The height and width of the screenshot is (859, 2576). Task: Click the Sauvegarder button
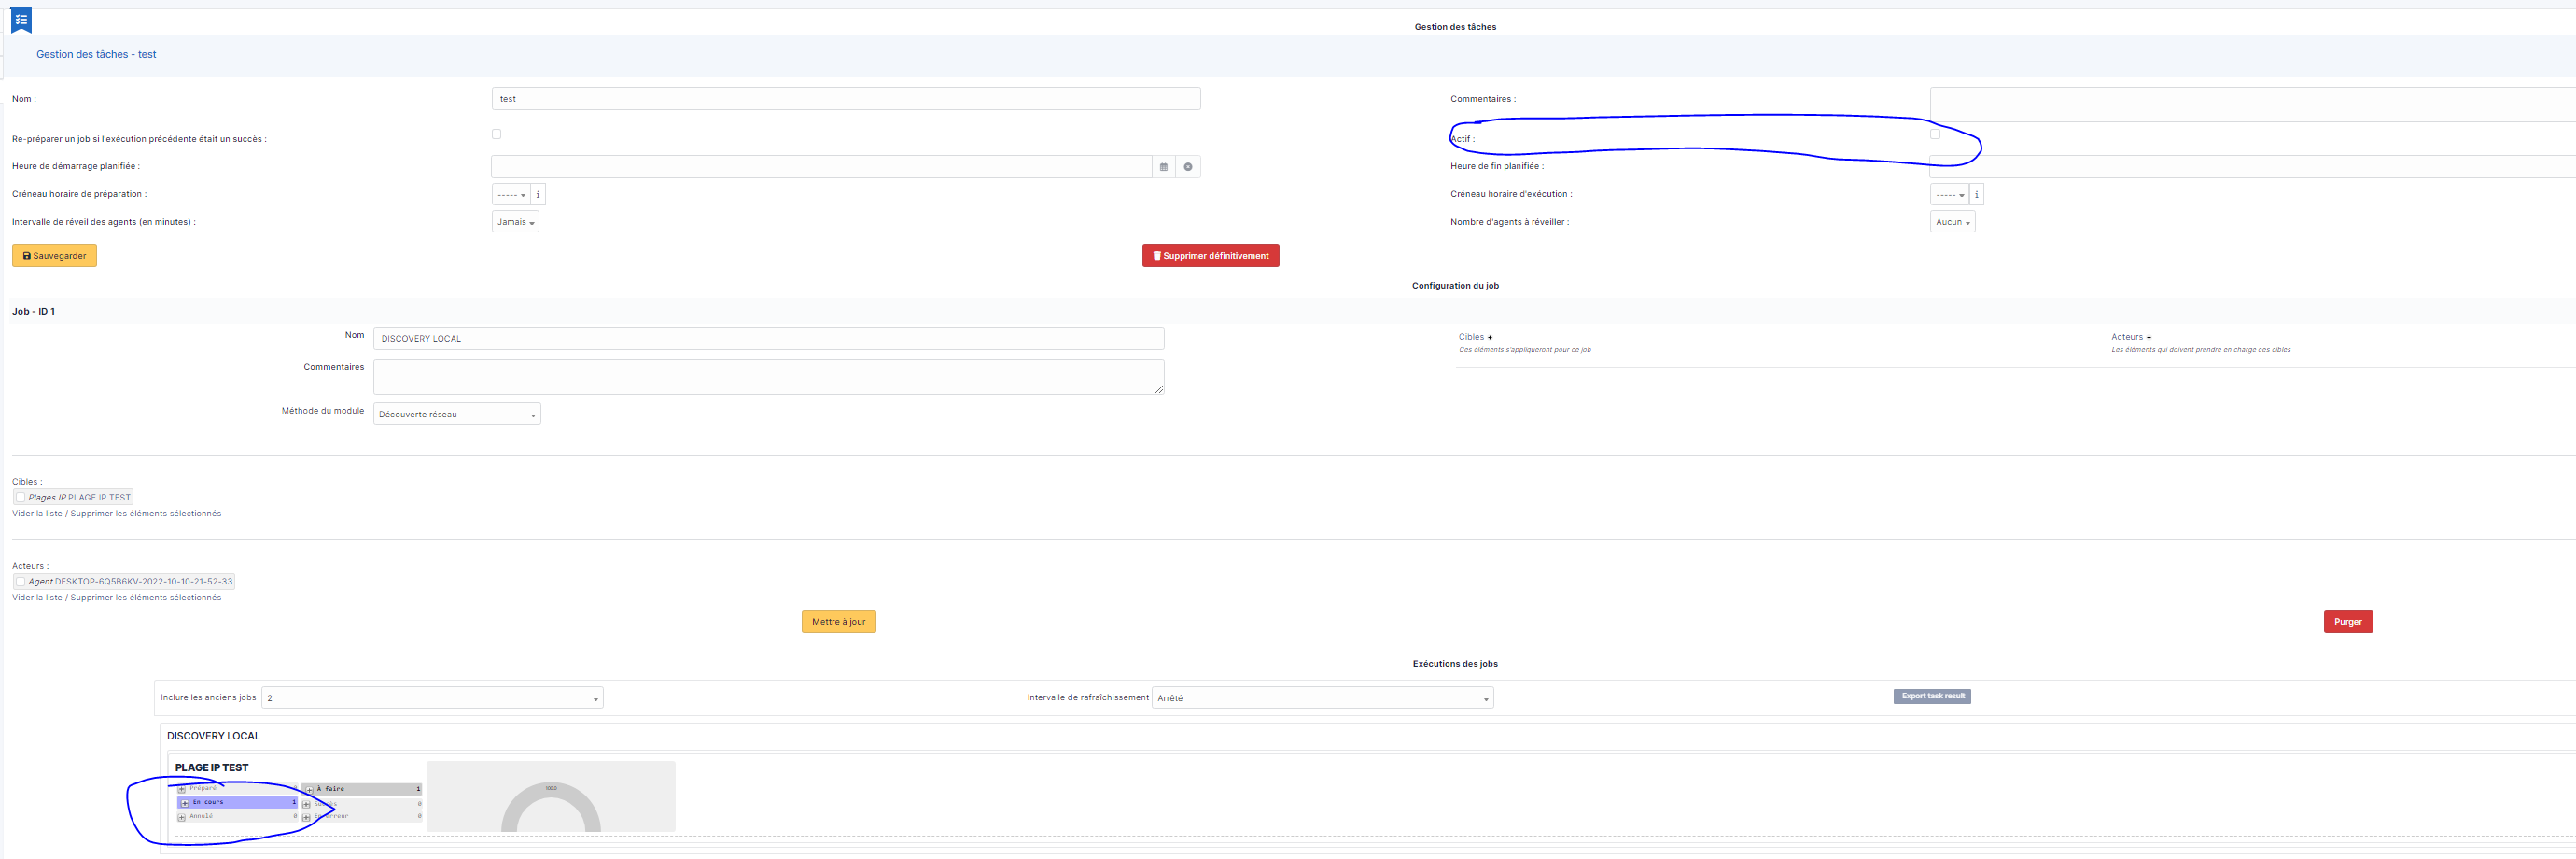[54, 255]
